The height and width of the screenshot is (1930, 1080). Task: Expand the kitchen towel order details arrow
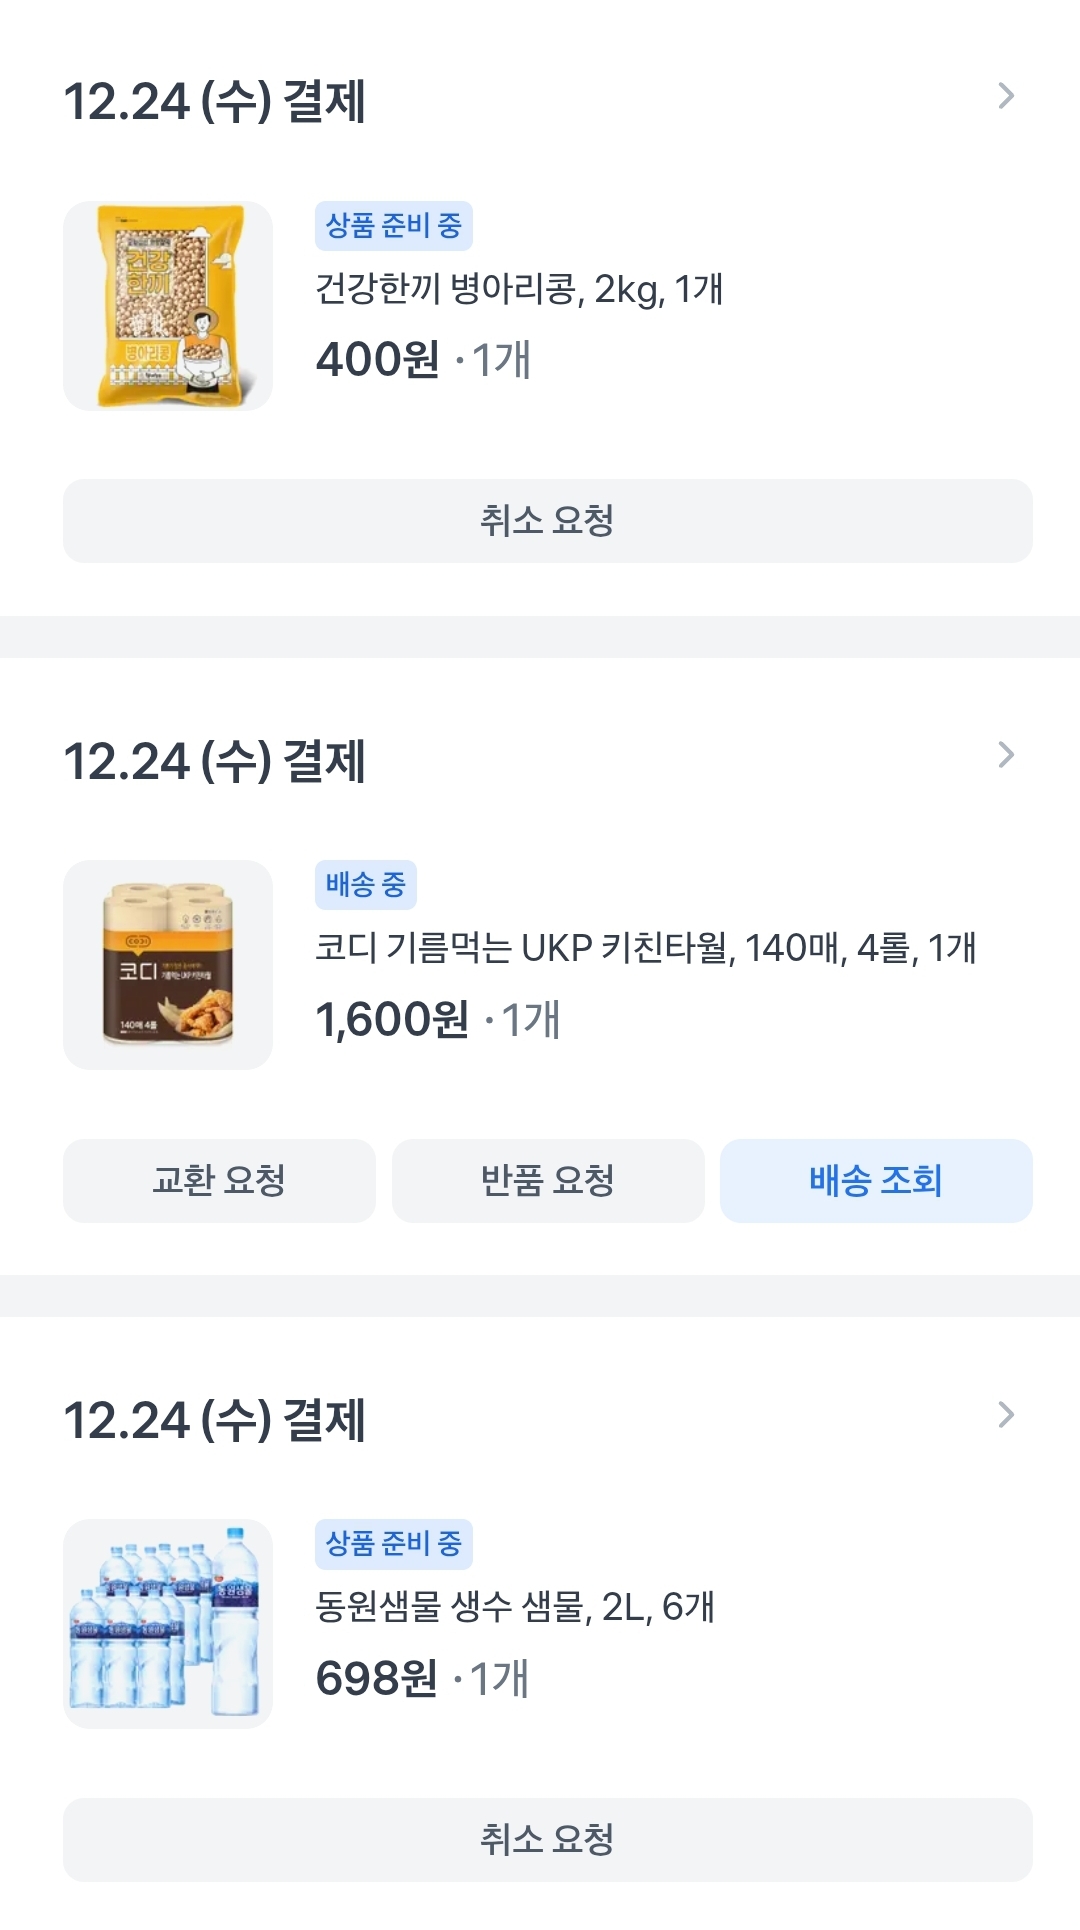tap(1006, 756)
